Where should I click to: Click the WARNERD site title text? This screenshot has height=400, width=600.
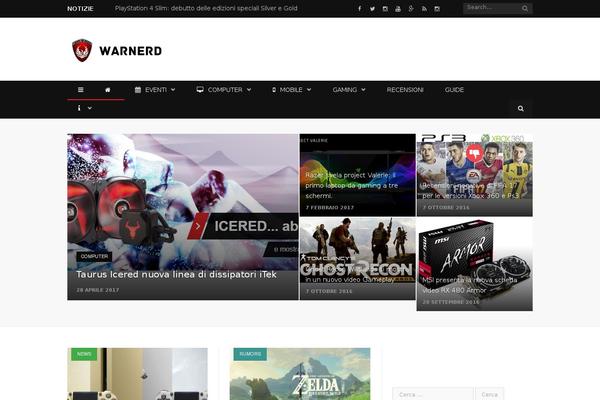[130, 51]
